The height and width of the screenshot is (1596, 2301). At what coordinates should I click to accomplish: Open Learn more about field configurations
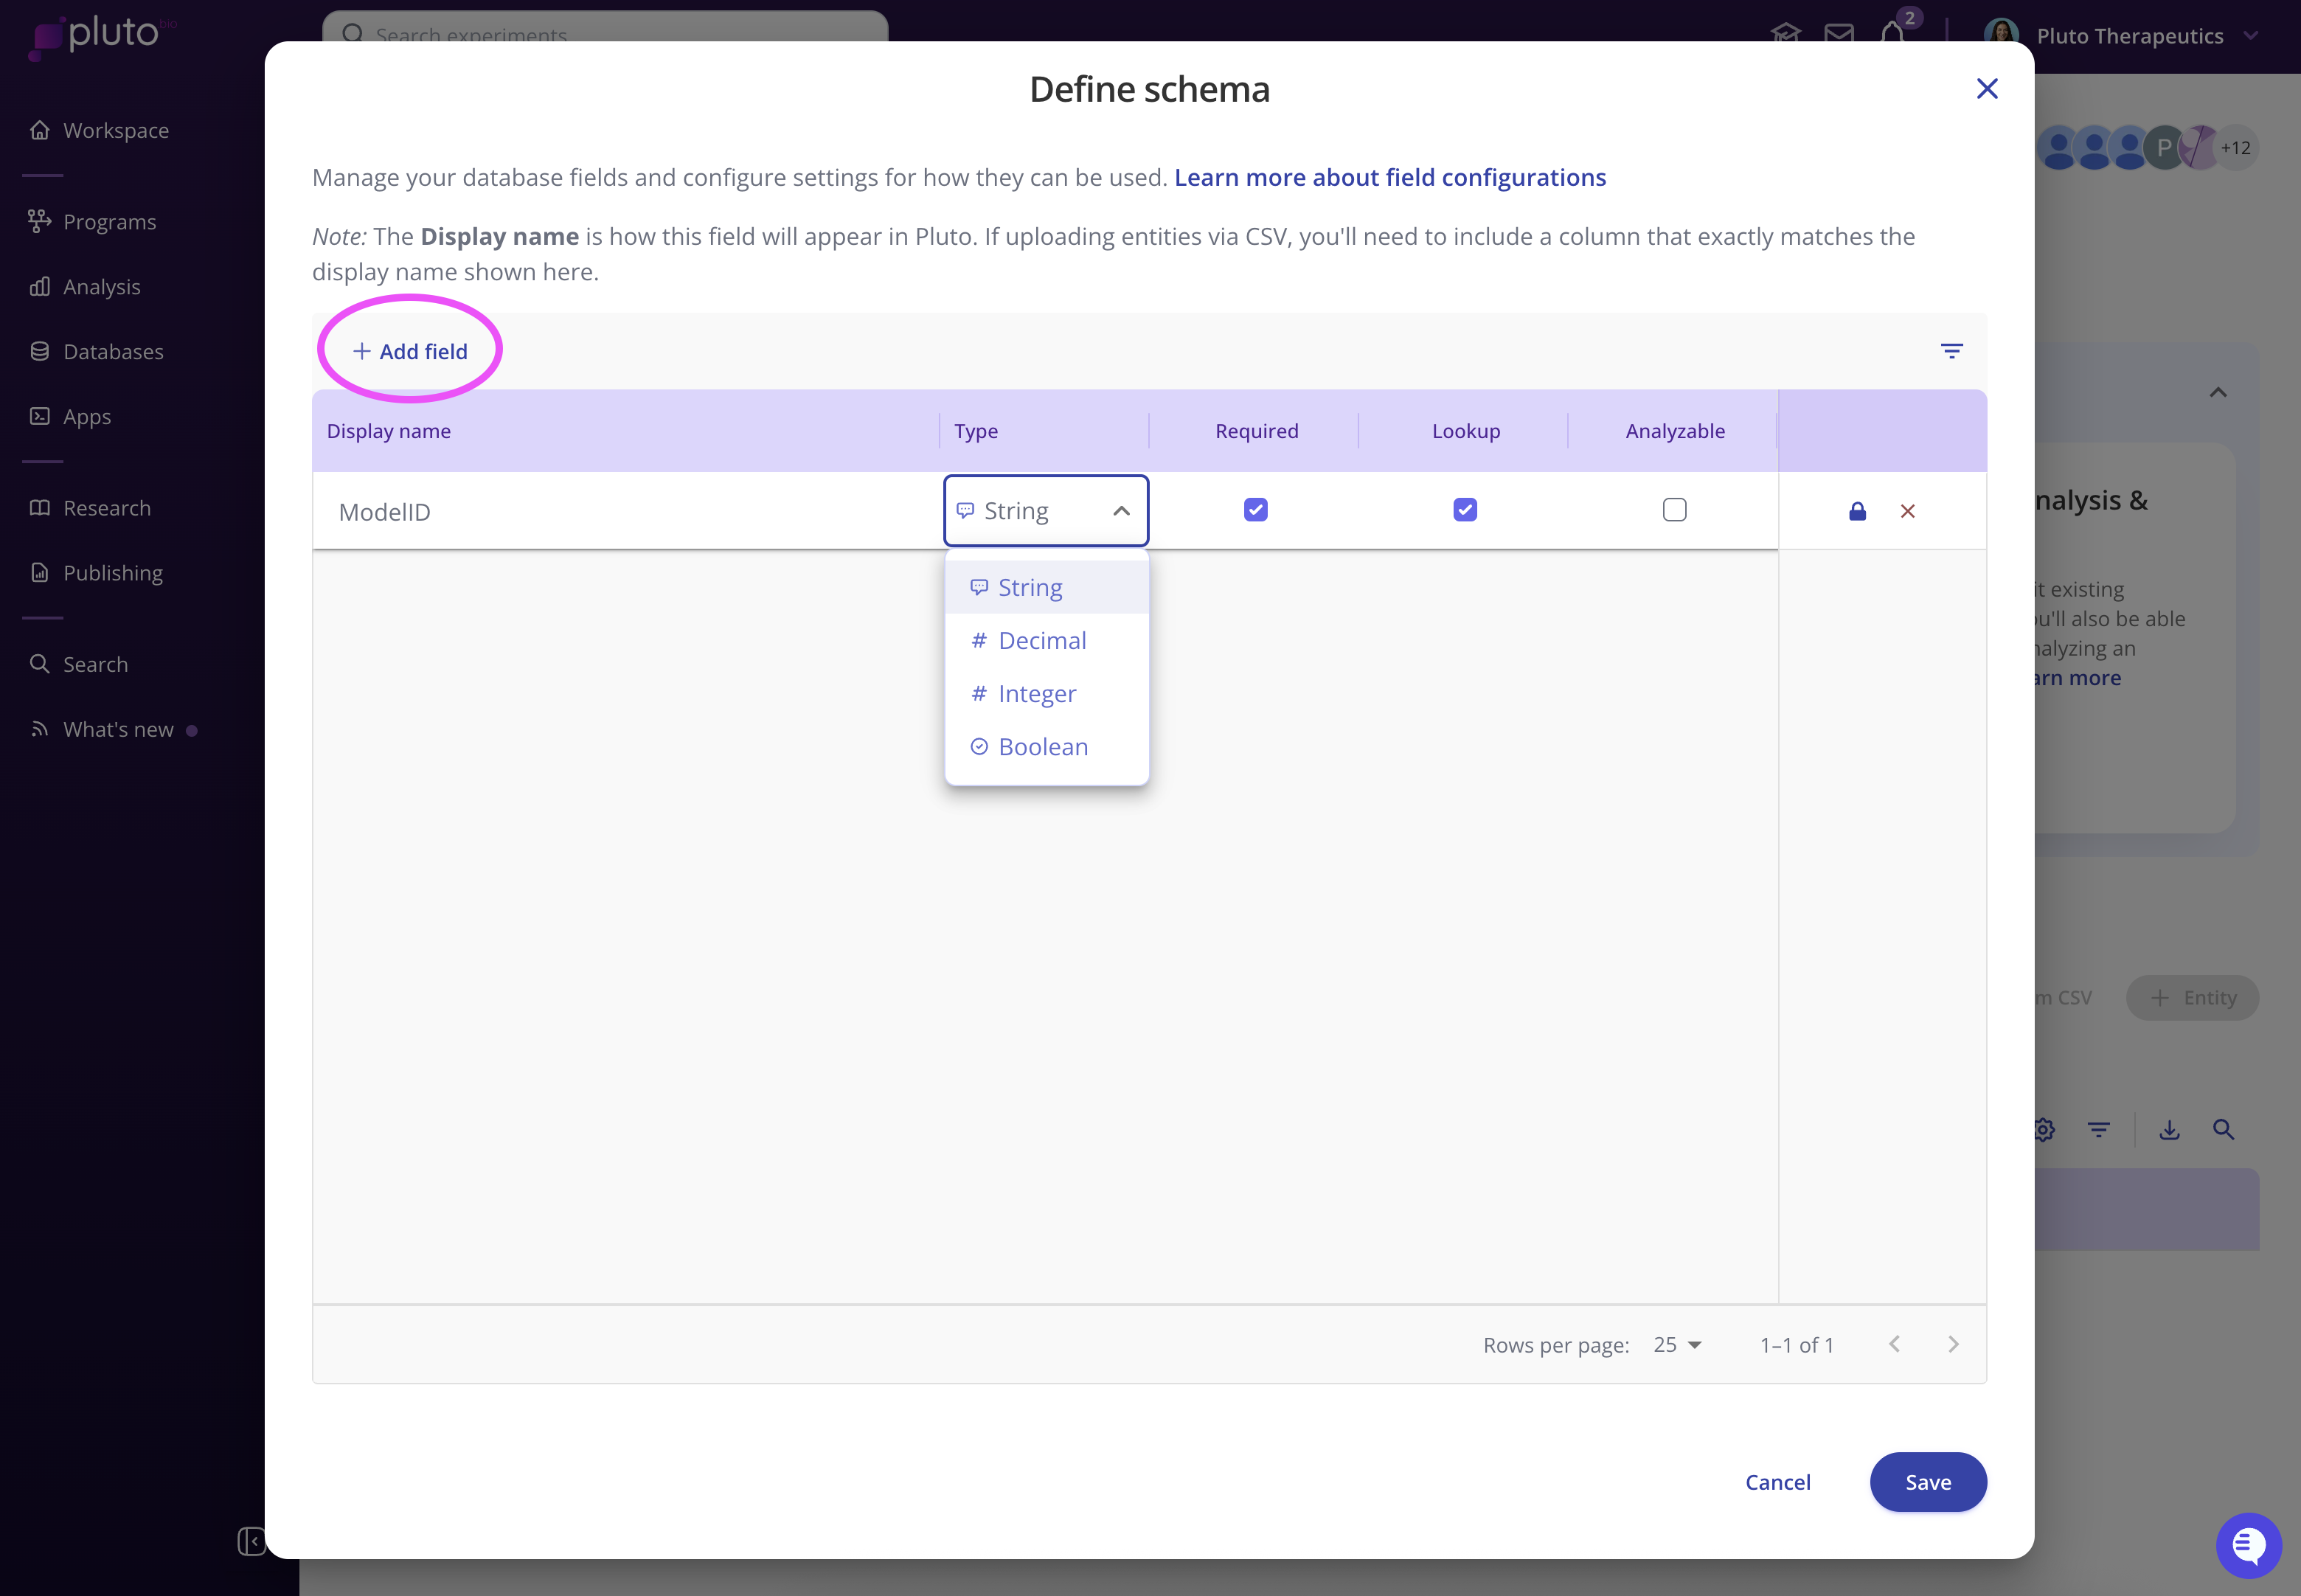(1389, 177)
